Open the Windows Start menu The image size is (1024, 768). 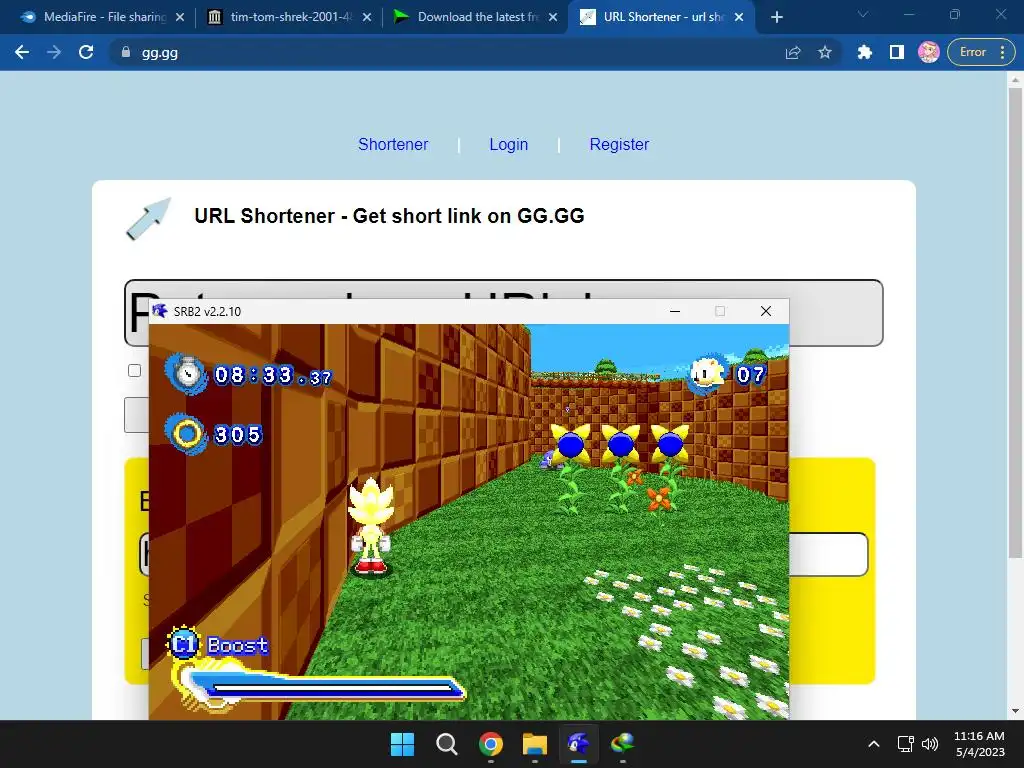pos(402,744)
